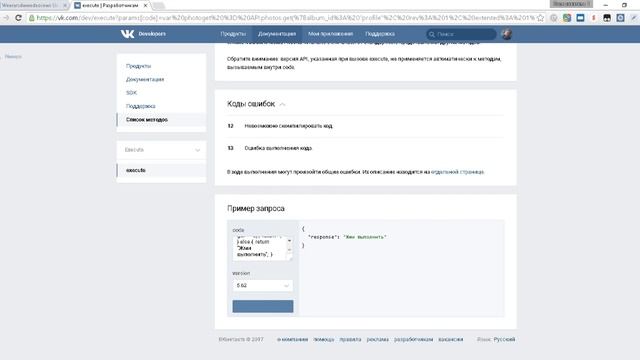Select Список методов in the left sidebar
Screen dimensions: 640x360
point(161,120)
